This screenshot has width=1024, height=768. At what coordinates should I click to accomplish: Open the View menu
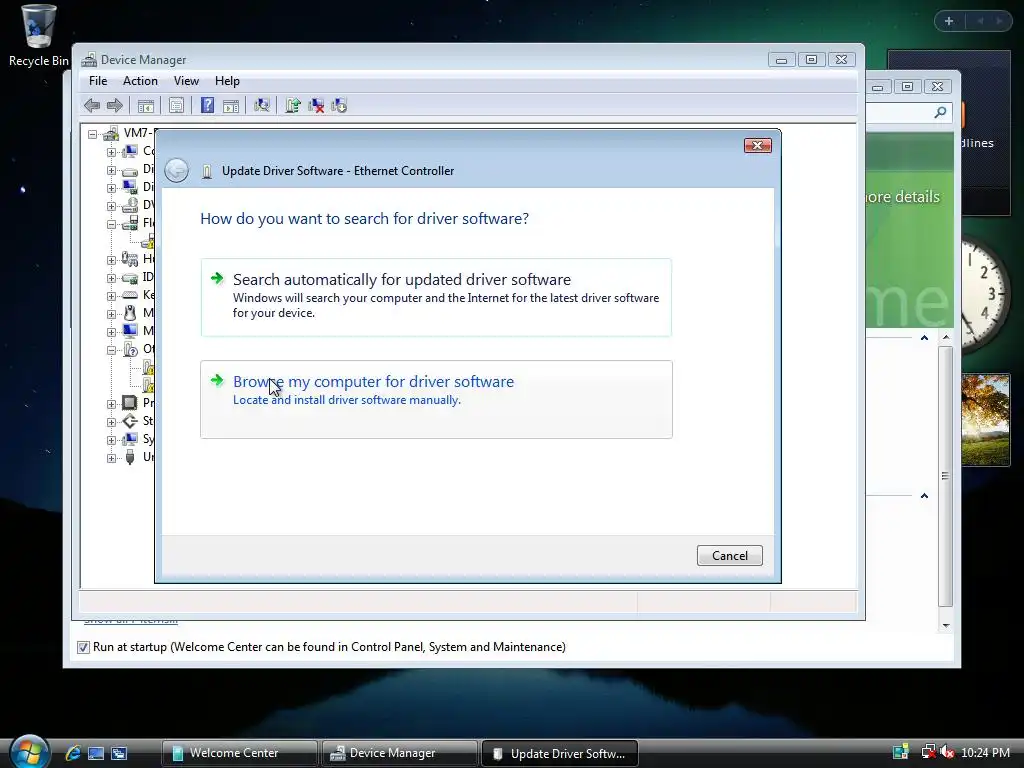click(186, 81)
